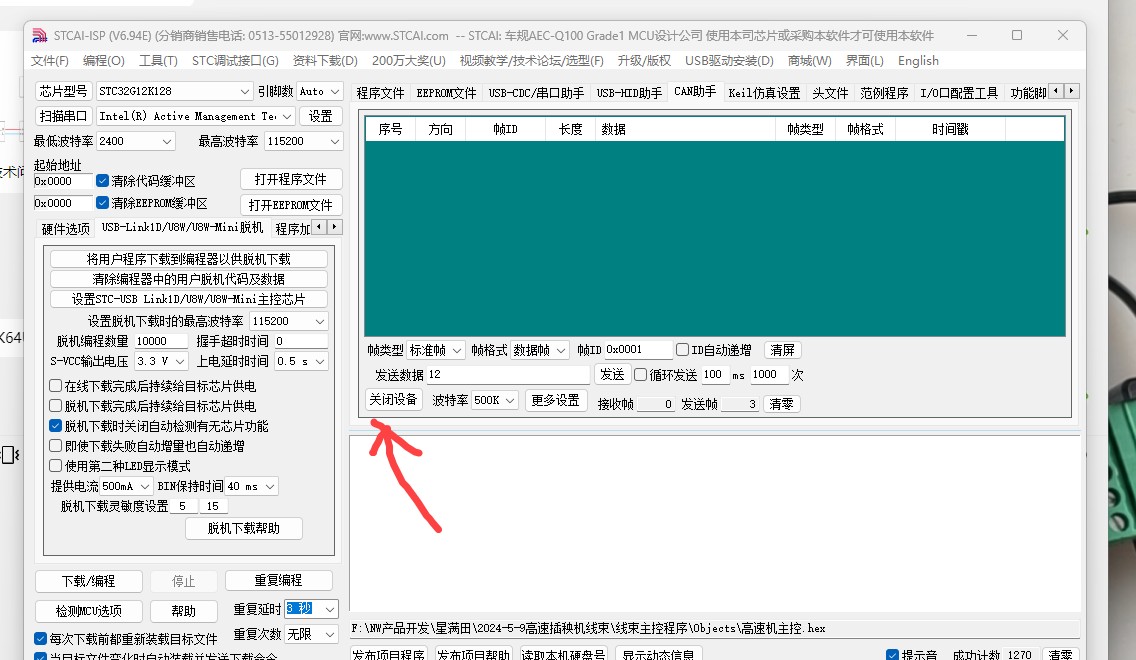Click the 帧ID field showing 0x0001
Screen dimensions: 1136x660
pyautogui.click(x=638, y=350)
